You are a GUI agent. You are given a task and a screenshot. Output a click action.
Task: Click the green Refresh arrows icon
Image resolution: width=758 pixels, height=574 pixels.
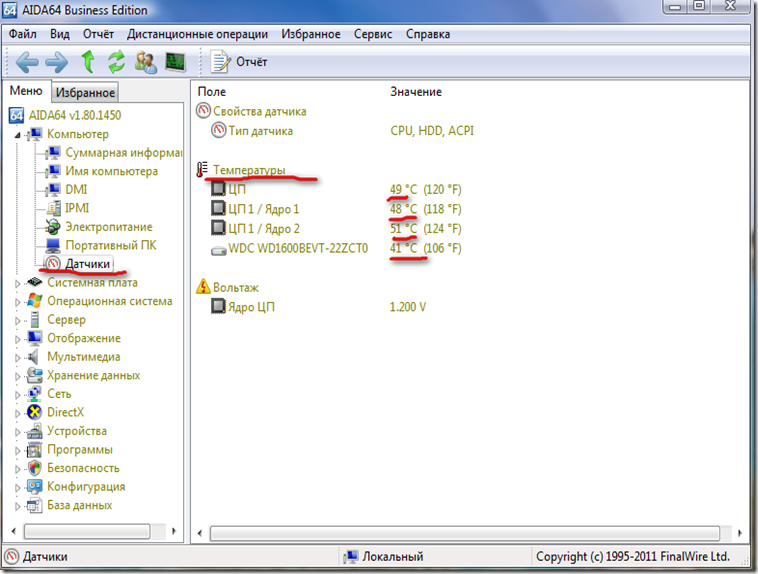[117, 61]
